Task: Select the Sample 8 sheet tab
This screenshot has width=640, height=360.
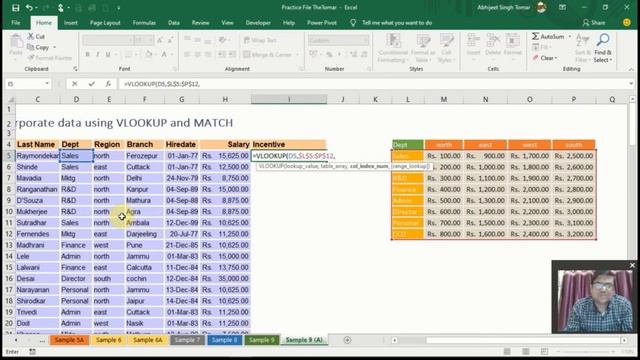Action: [224, 340]
